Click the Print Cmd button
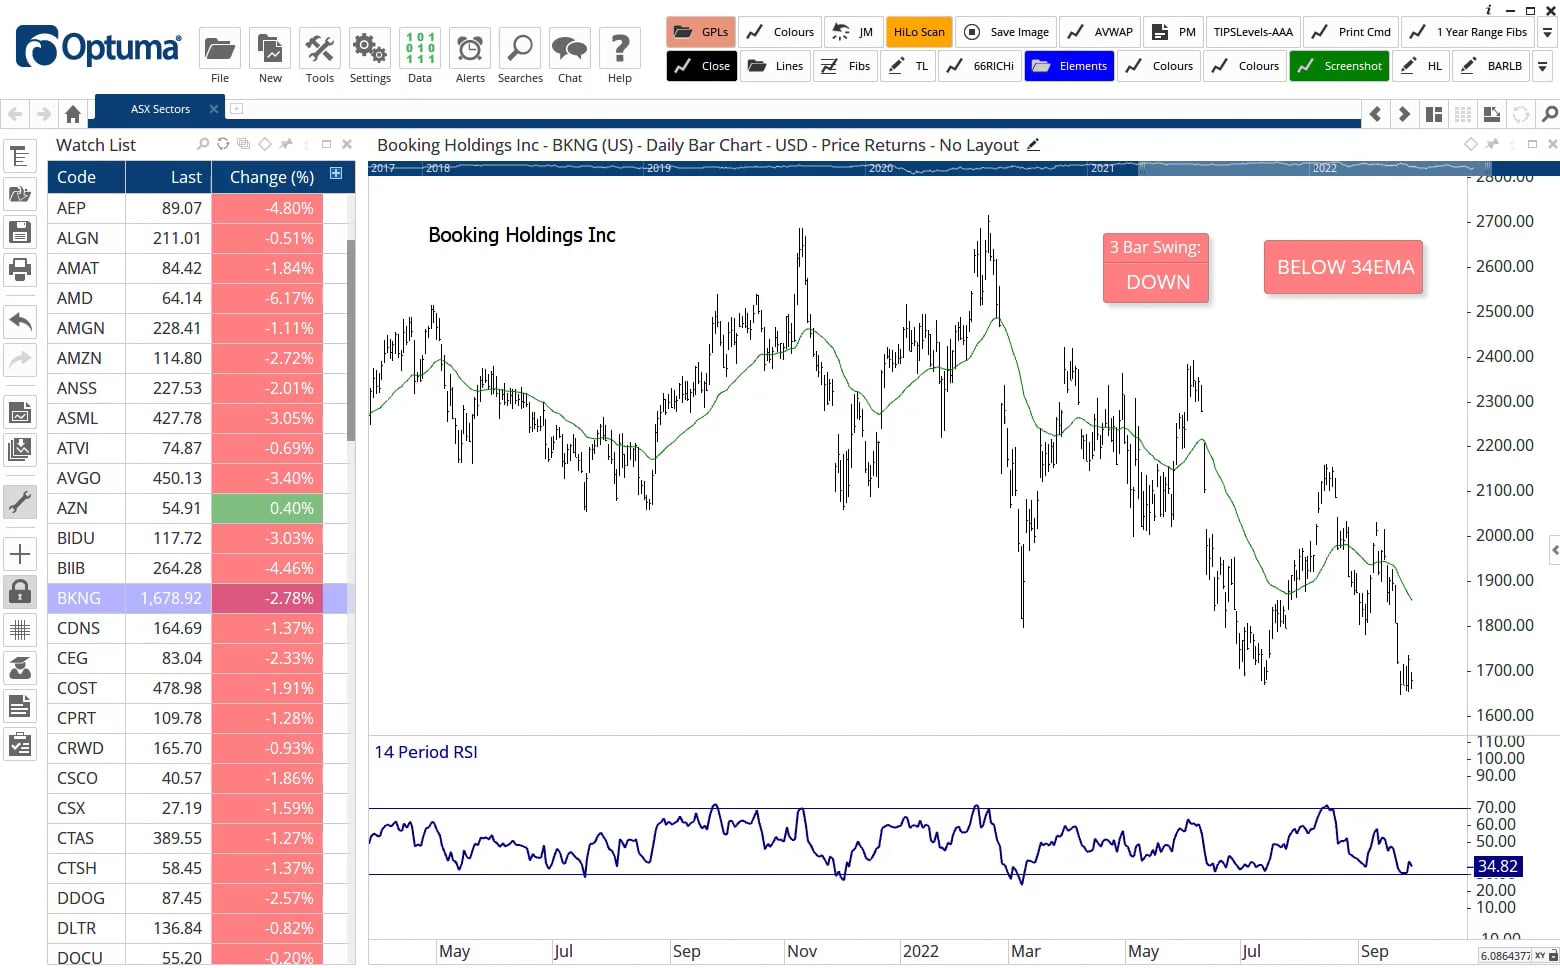Screen dimensions: 1560x968 tap(1351, 32)
